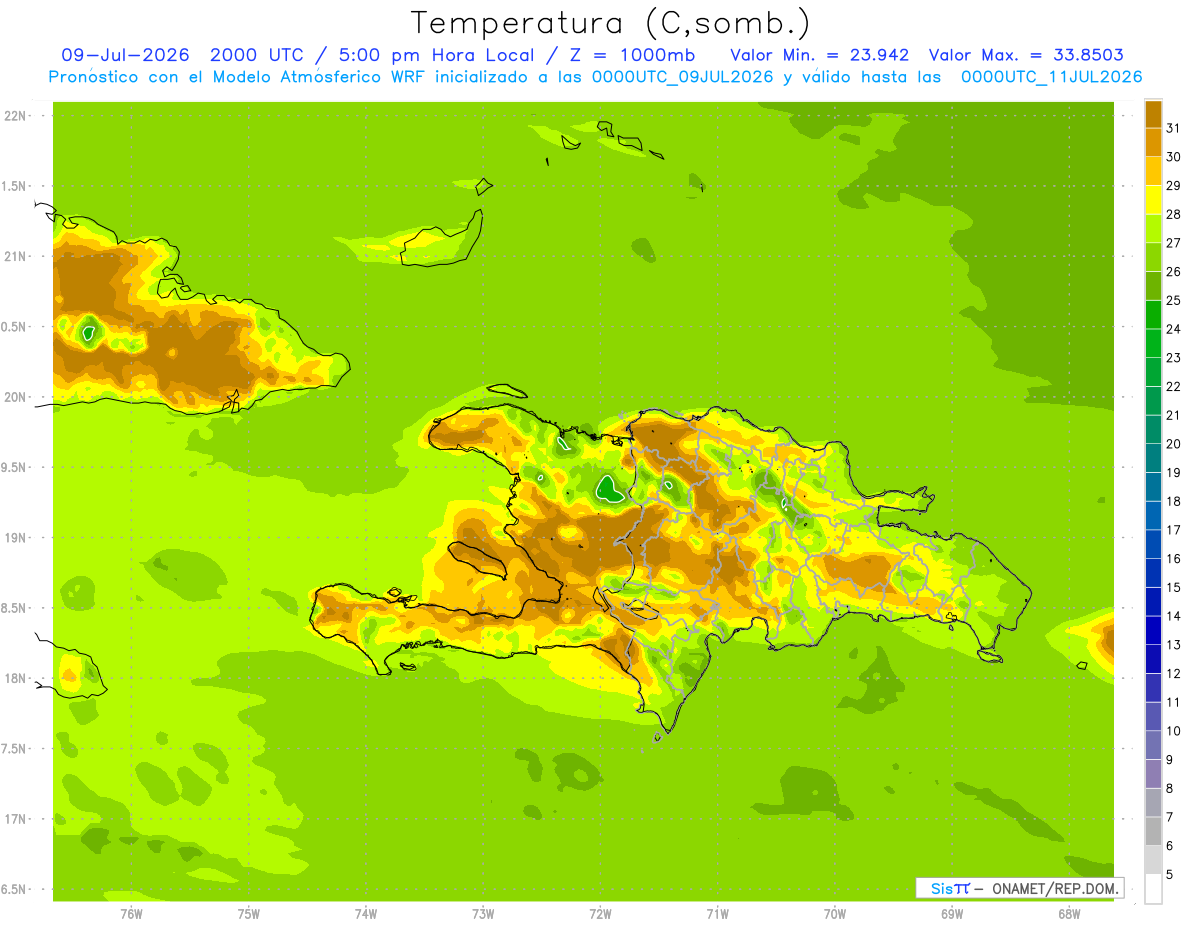
Task: Click the title 'Temperatura (C,somb.)'
Action: point(611,23)
